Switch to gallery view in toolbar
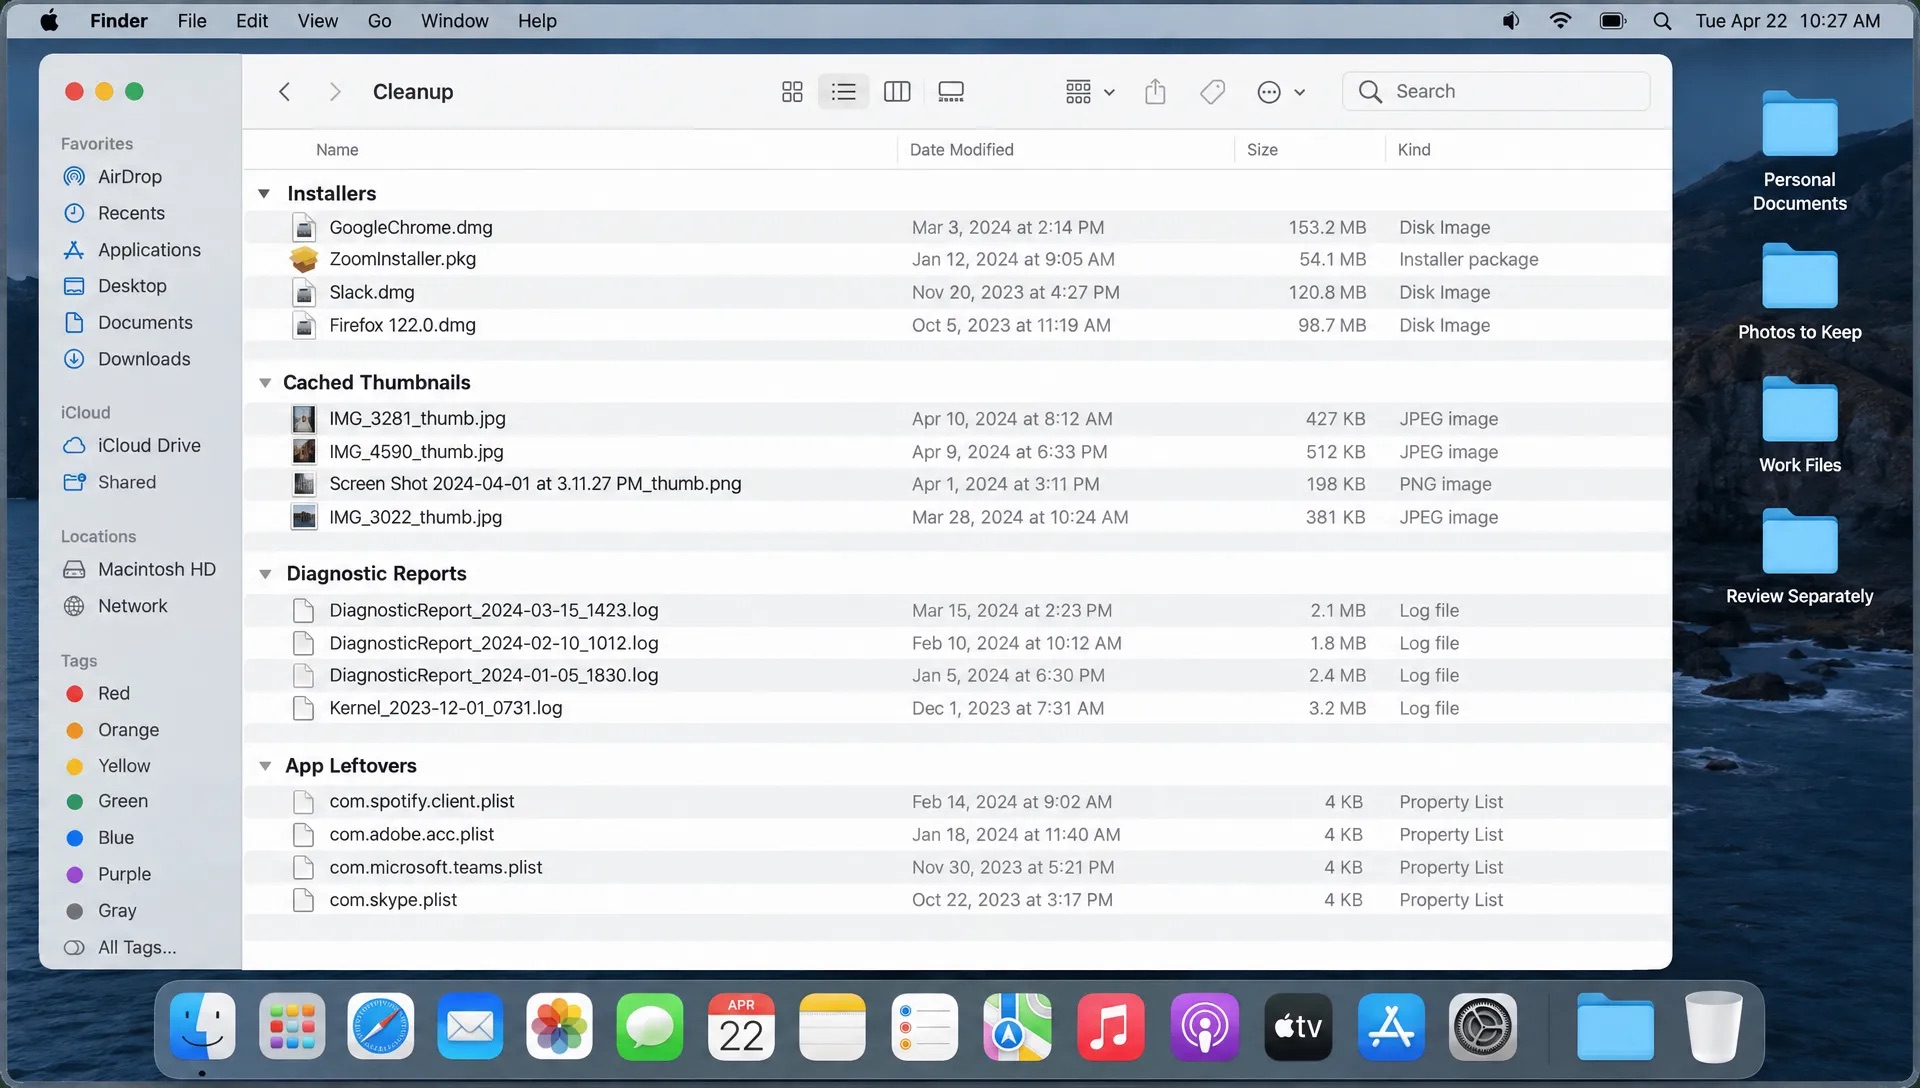1920x1088 pixels. [951, 92]
